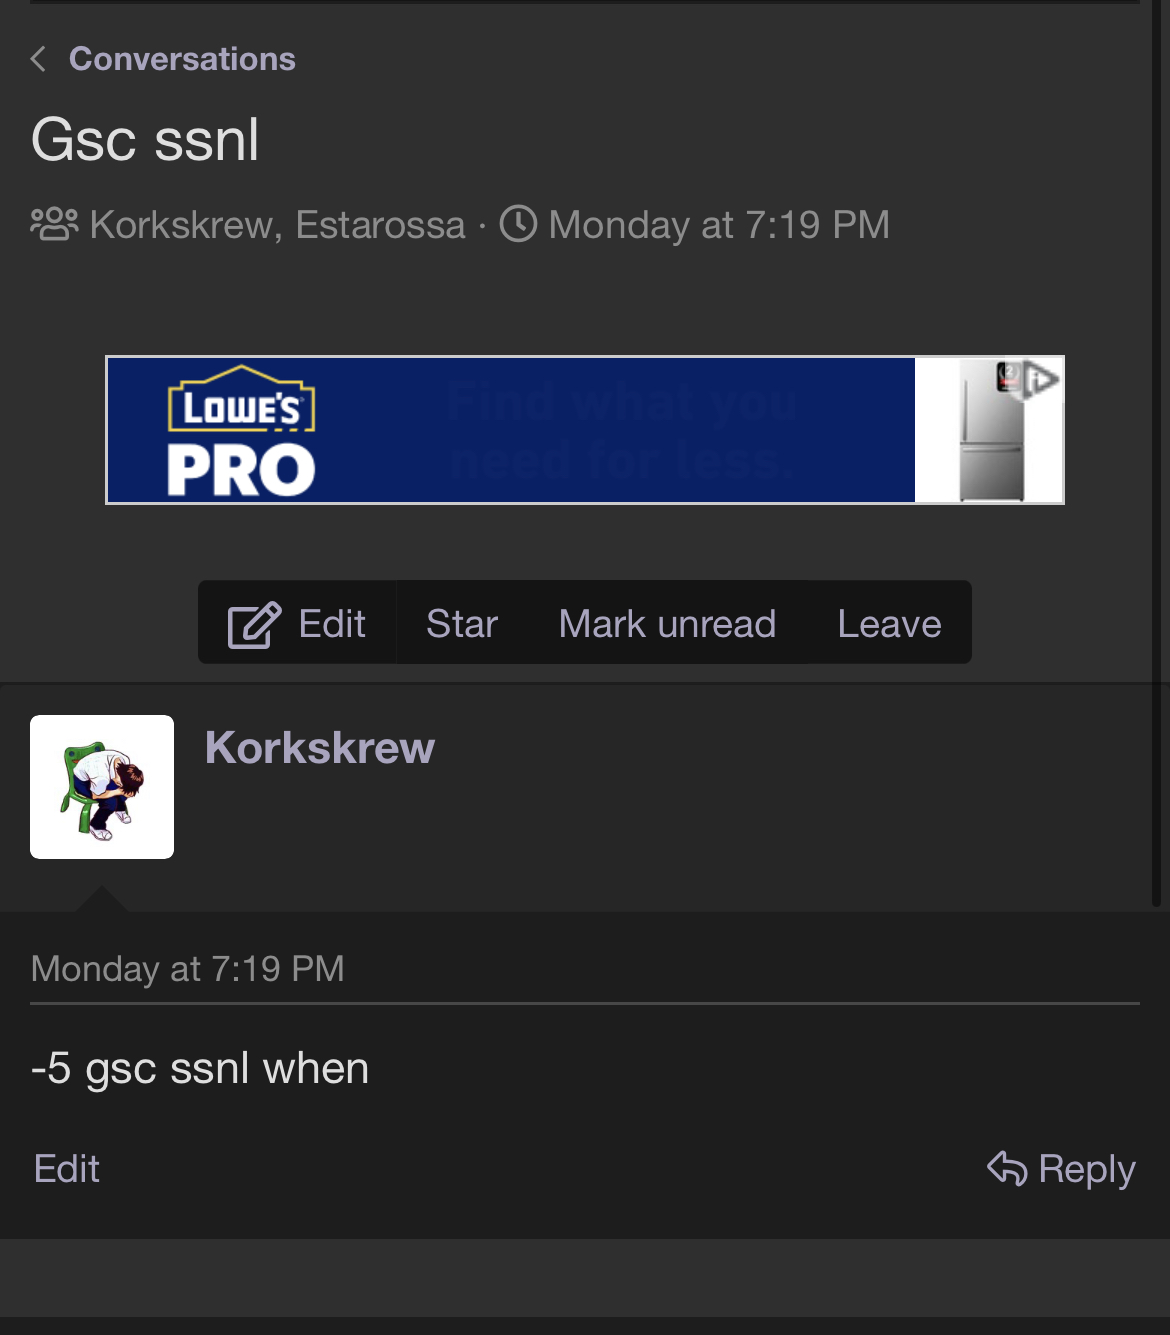
Task: Click the Gsc ssnl conversation title
Action: coord(146,139)
